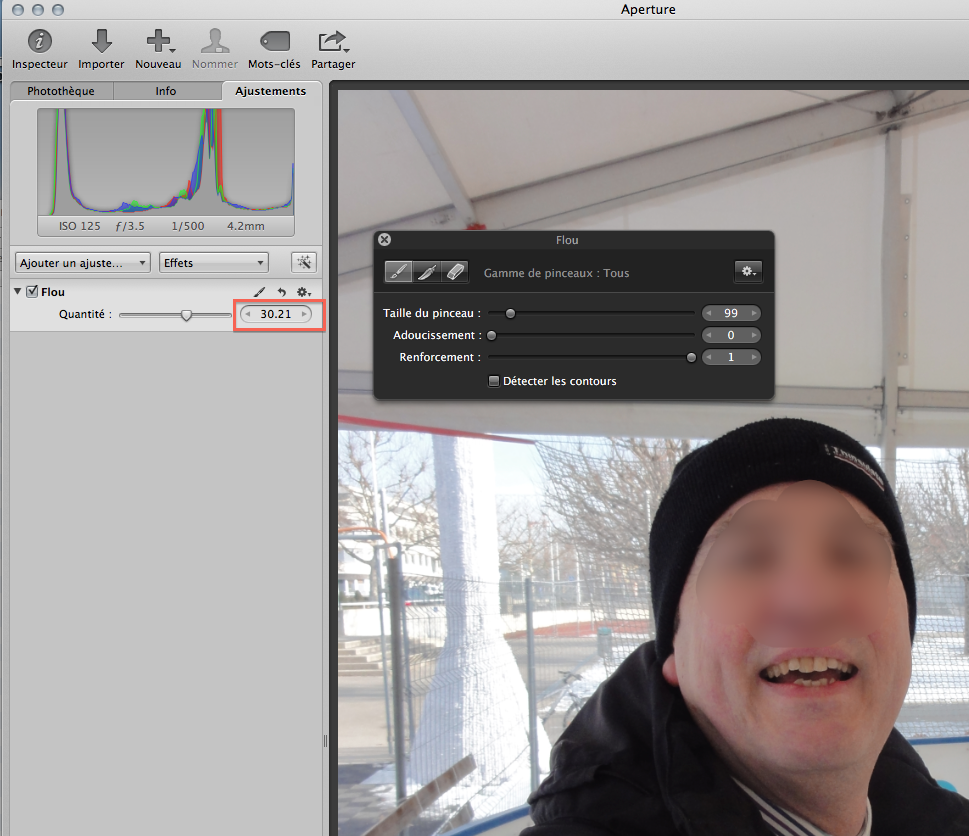
Task: Collapse the Flou adjustment section
Action: 18,292
